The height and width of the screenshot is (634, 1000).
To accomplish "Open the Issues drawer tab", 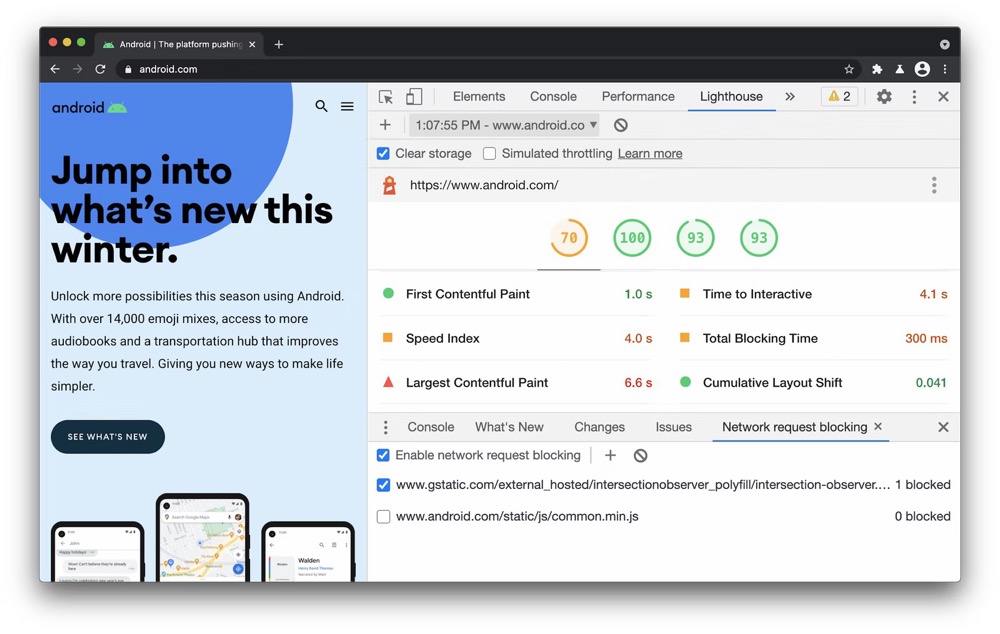I will [673, 427].
